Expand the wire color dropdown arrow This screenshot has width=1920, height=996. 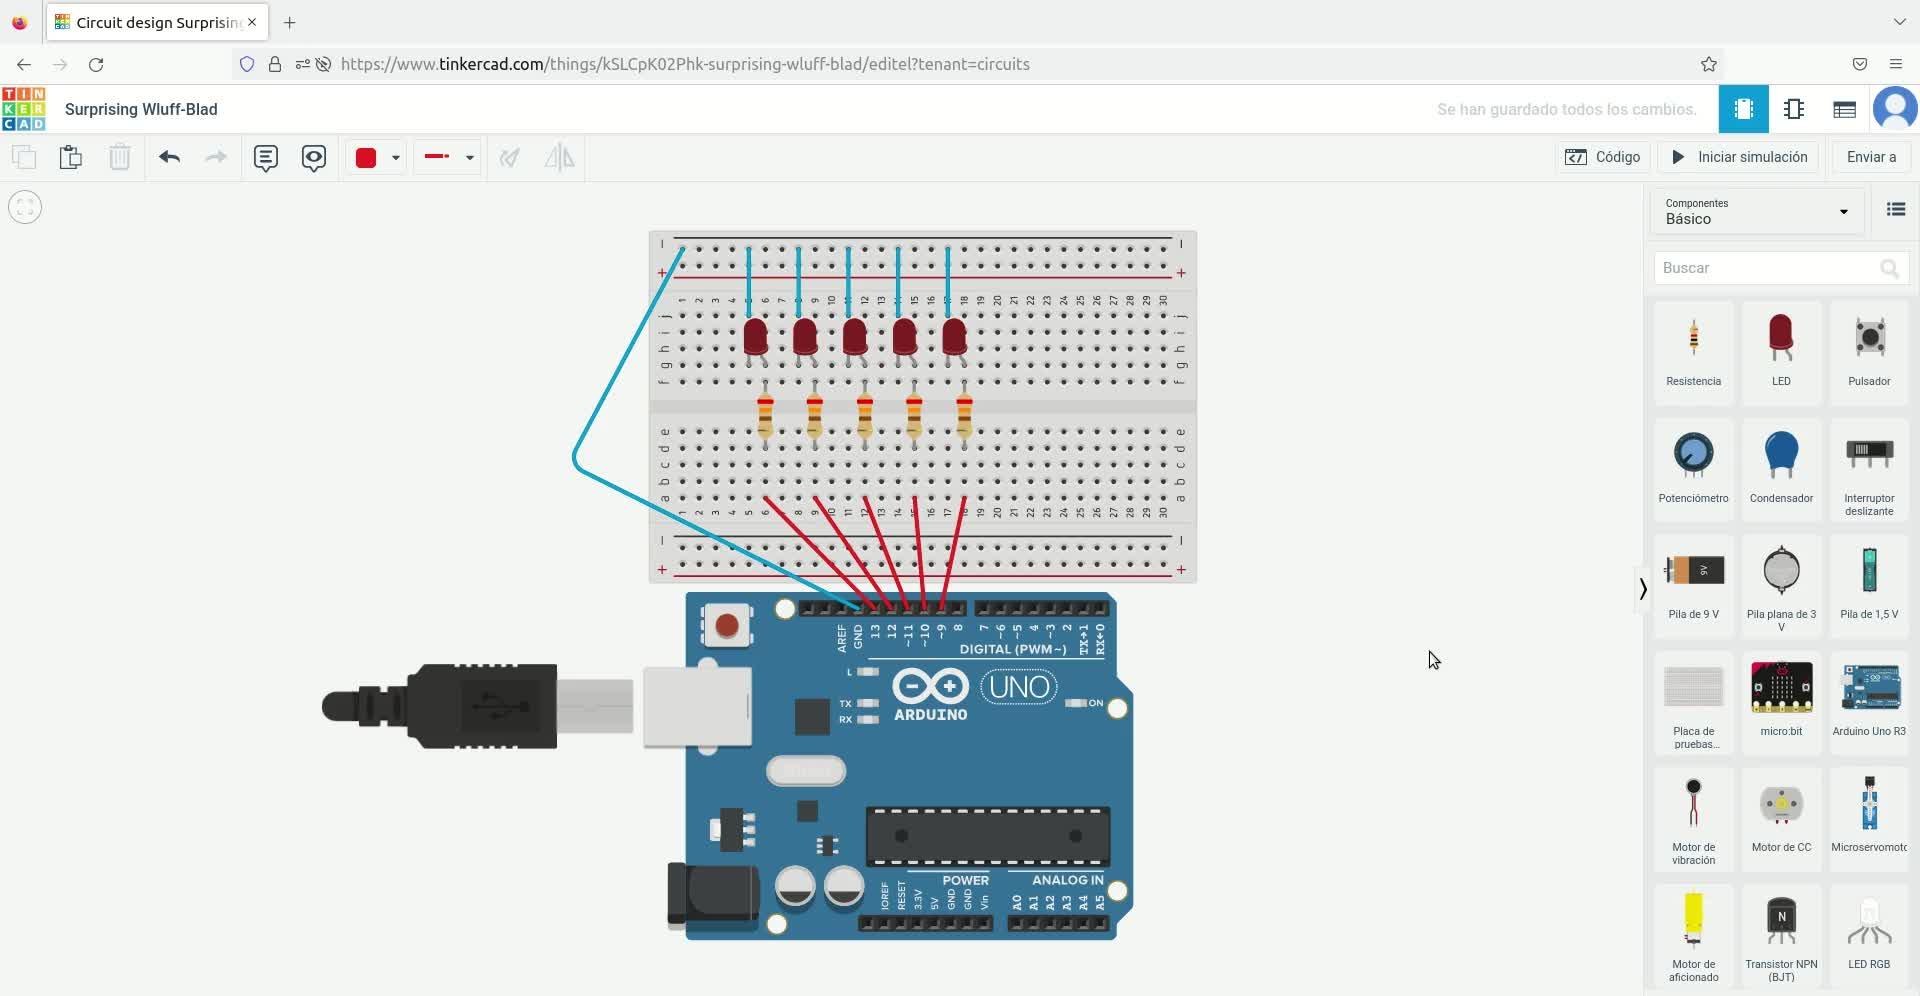(396, 158)
